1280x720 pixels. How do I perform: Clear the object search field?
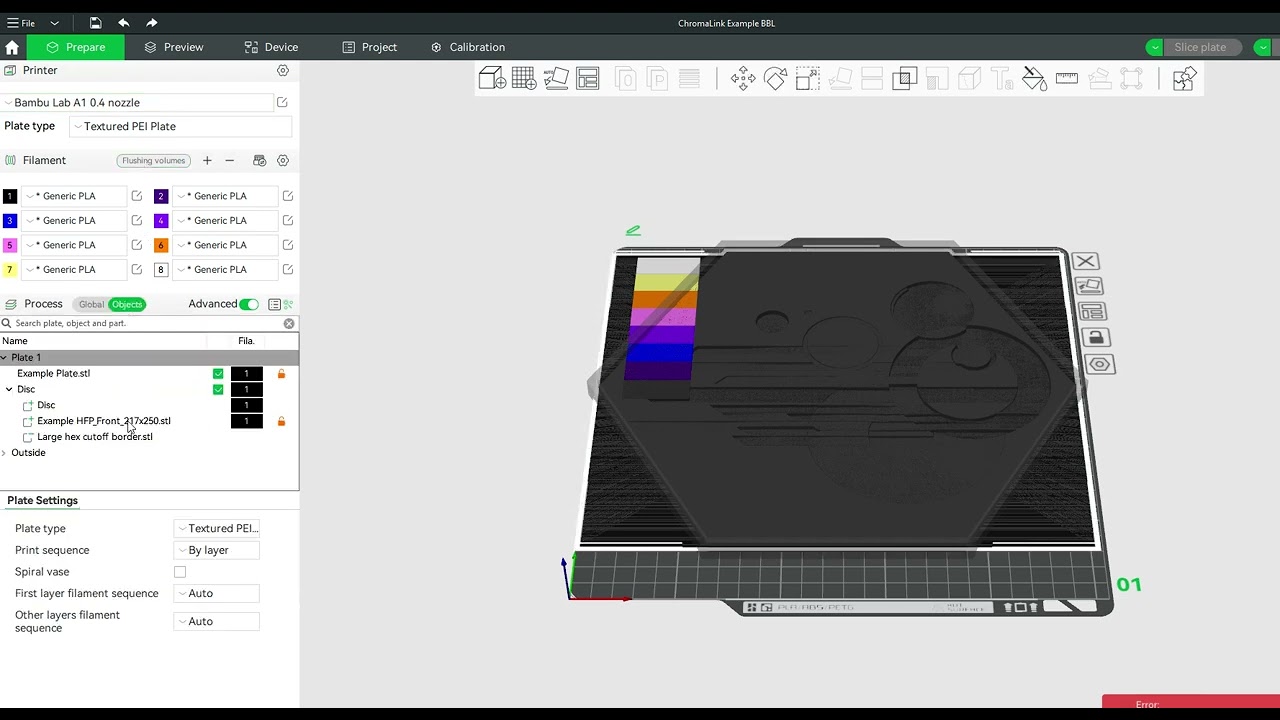[289, 324]
